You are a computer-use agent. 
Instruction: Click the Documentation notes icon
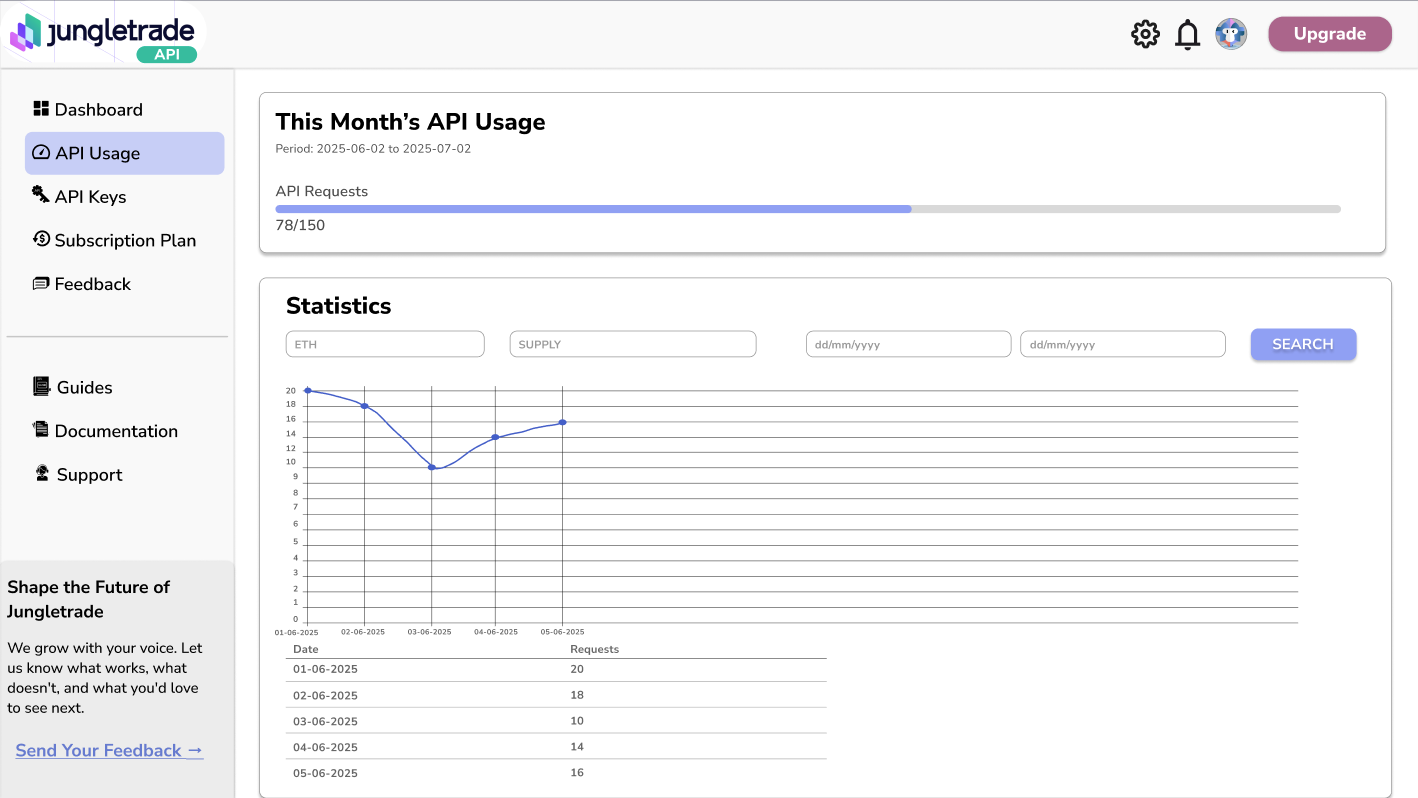point(41,430)
